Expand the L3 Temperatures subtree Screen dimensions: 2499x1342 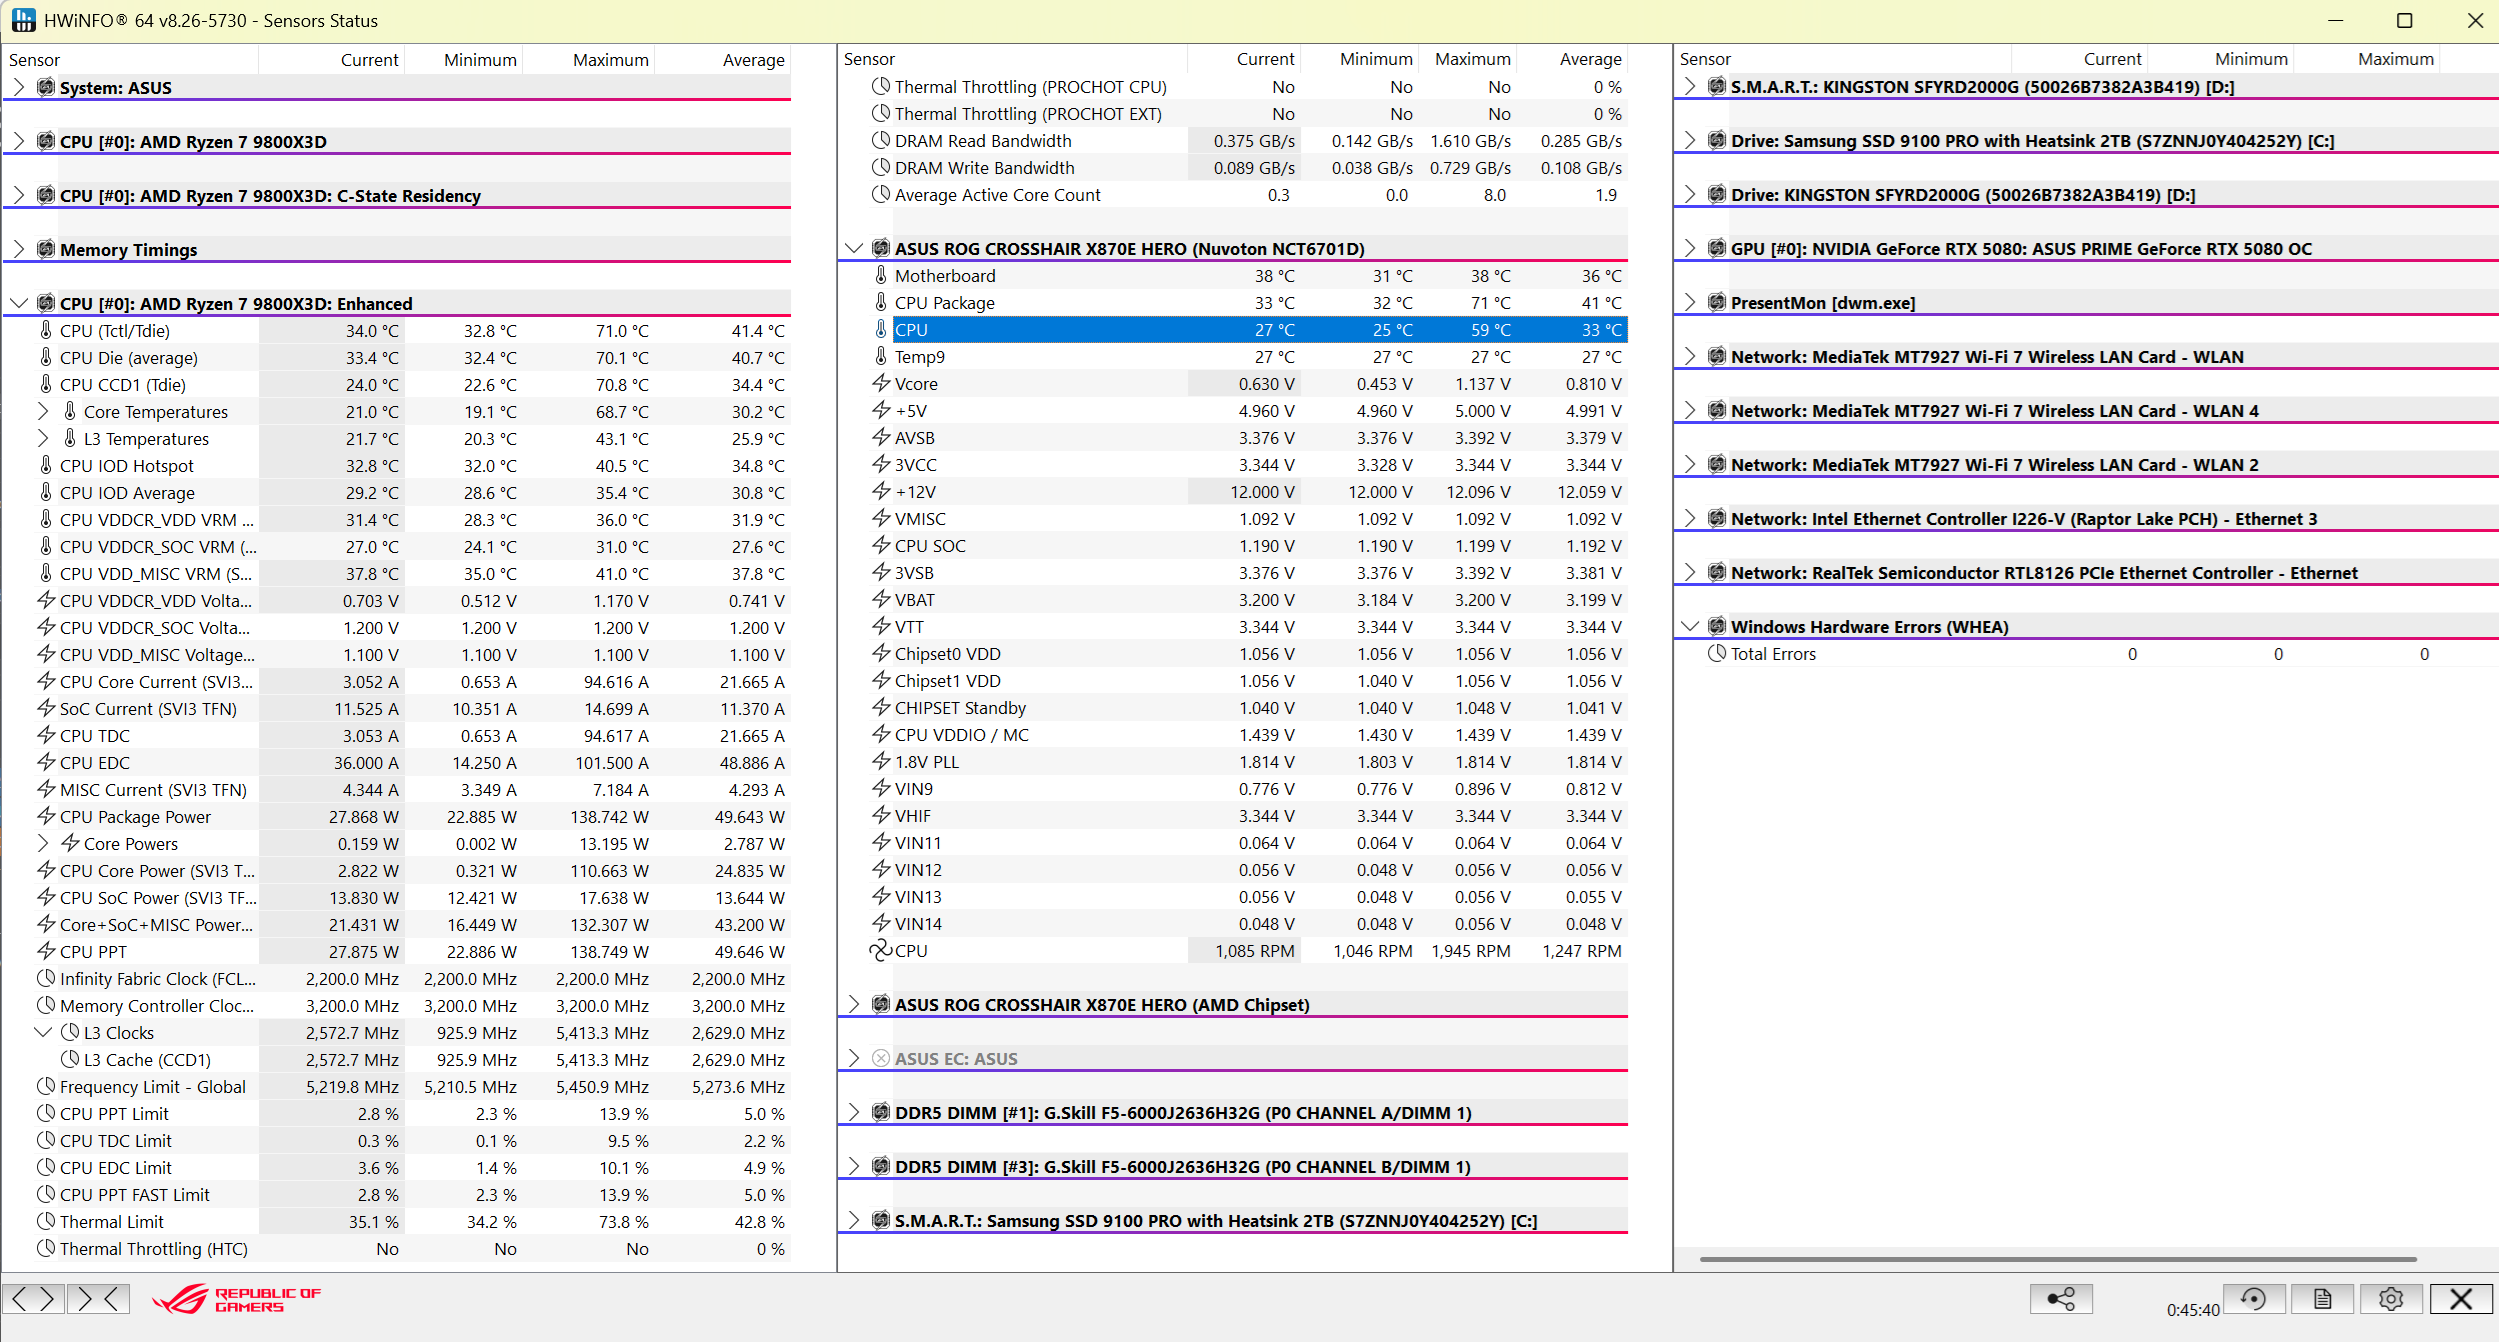point(43,438)
